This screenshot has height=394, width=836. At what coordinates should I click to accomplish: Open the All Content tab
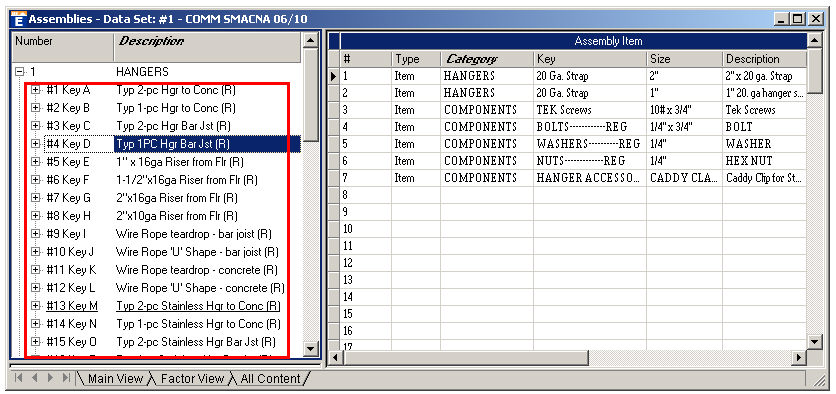270,379
